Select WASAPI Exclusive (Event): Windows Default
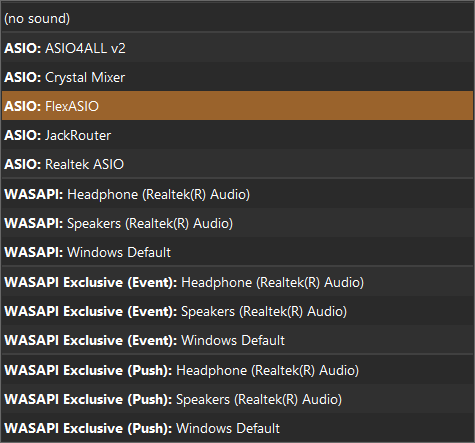The width and height of the screenshot is (475, 443). click(x=237, y=340)
